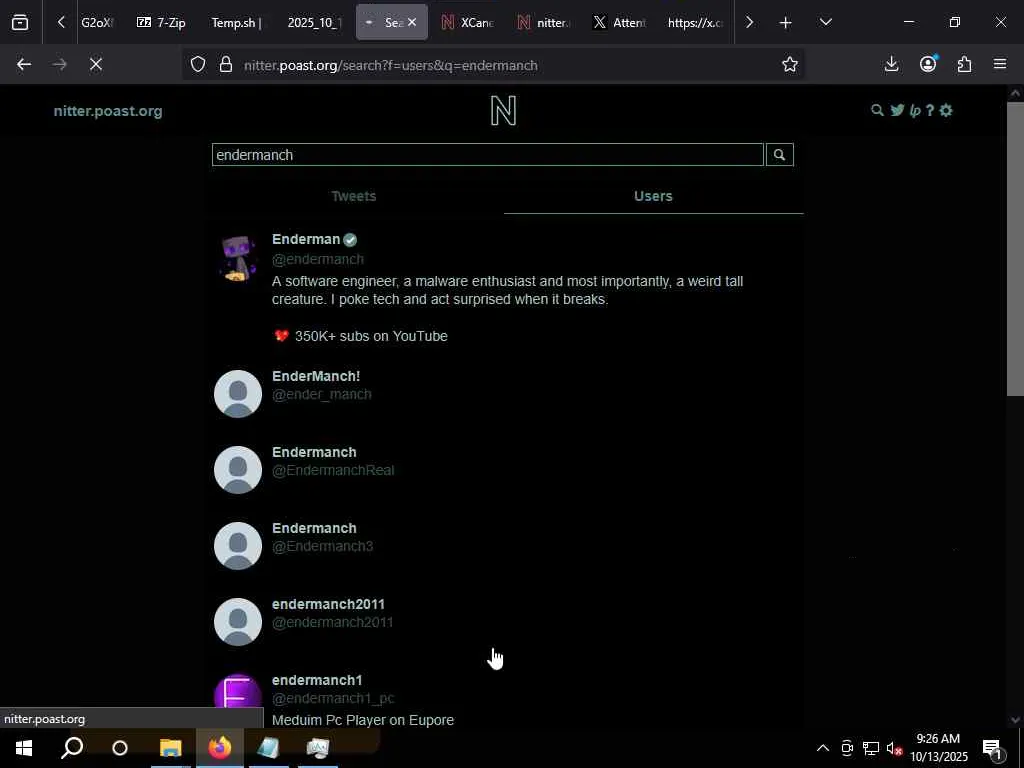
Task: Open the EnderManch! profile name
Action: coord(316,376)
